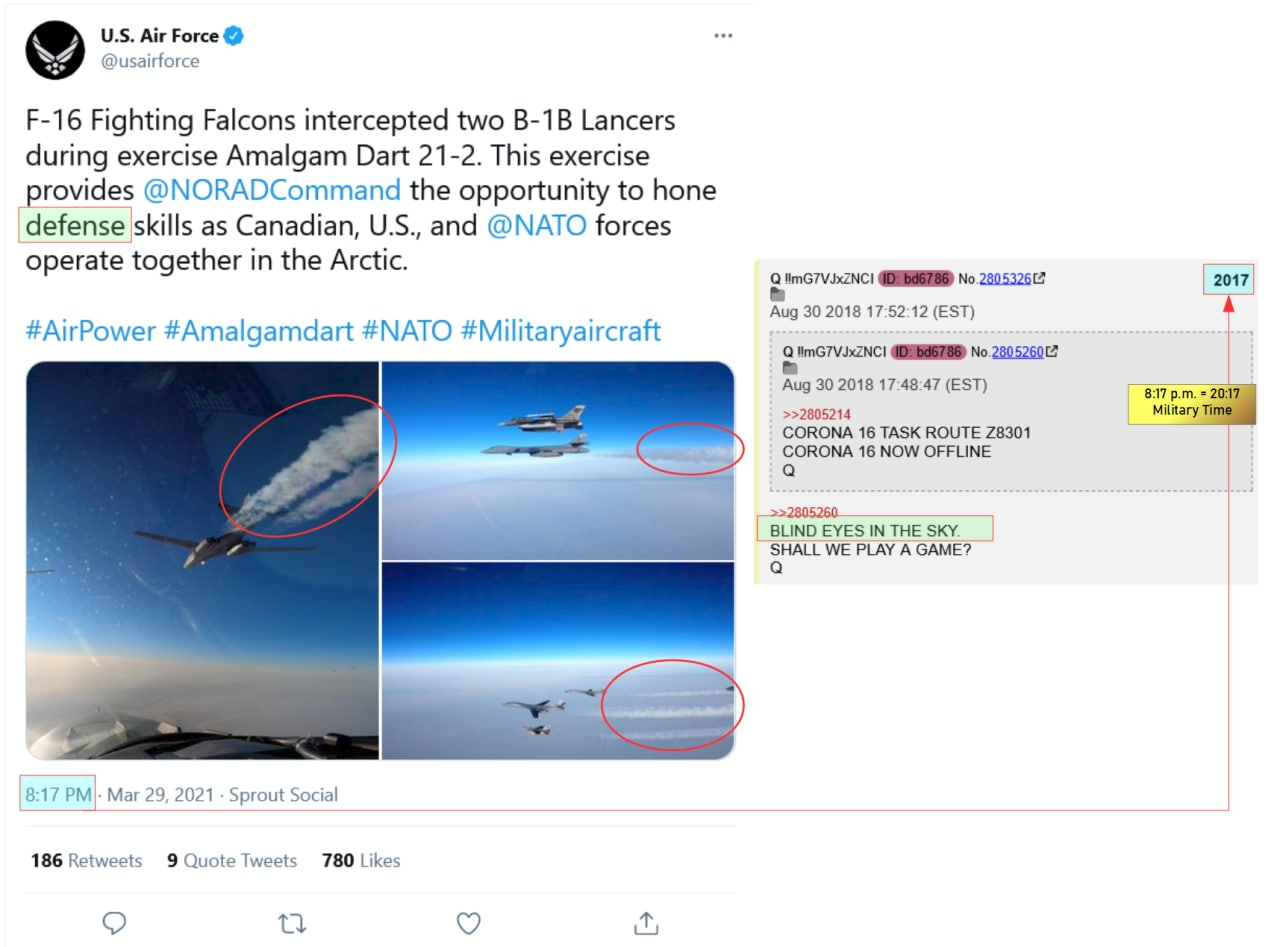Click the reply speech bubble icon

coord(114,922)
